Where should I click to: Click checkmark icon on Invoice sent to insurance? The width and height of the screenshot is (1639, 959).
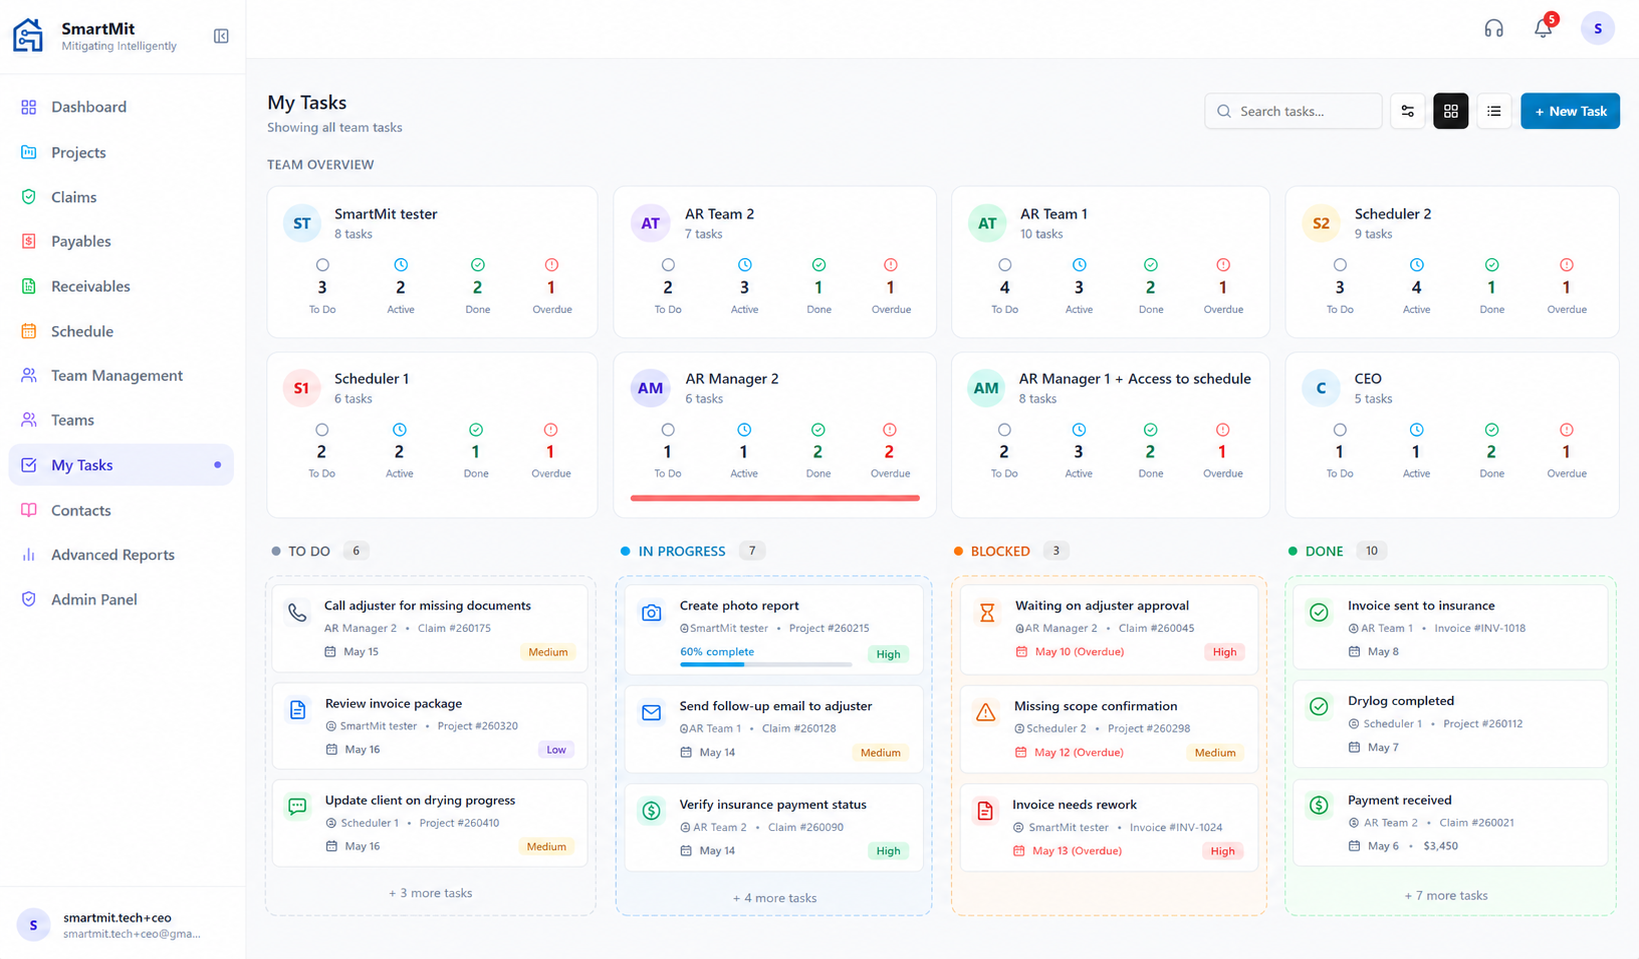coord(1319,612)
